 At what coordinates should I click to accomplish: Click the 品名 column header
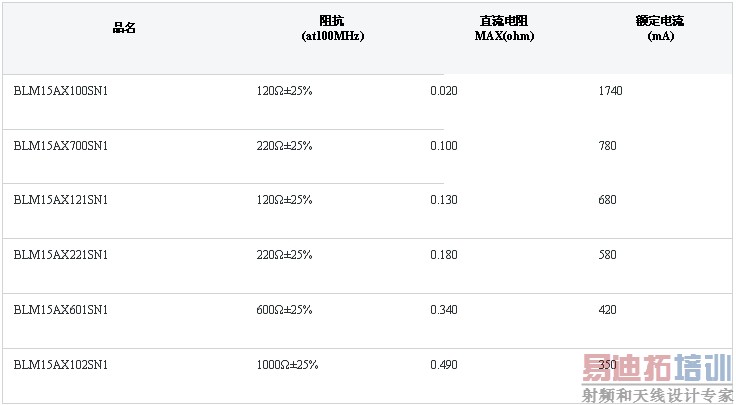(124, 28)
